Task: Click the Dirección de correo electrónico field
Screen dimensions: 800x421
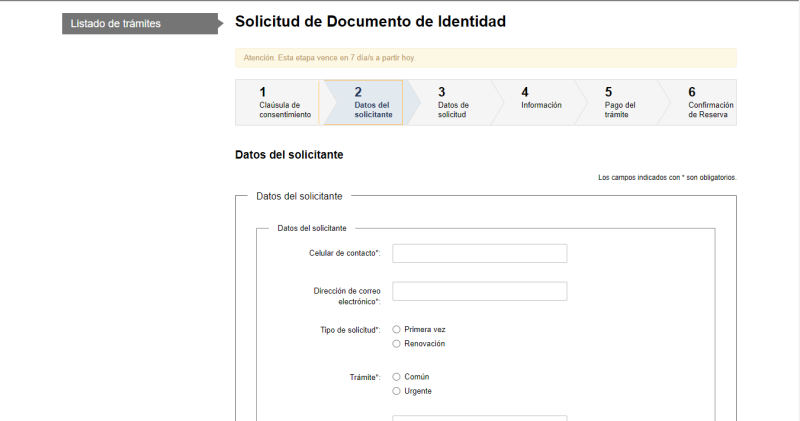Action: tap(479, 291)
